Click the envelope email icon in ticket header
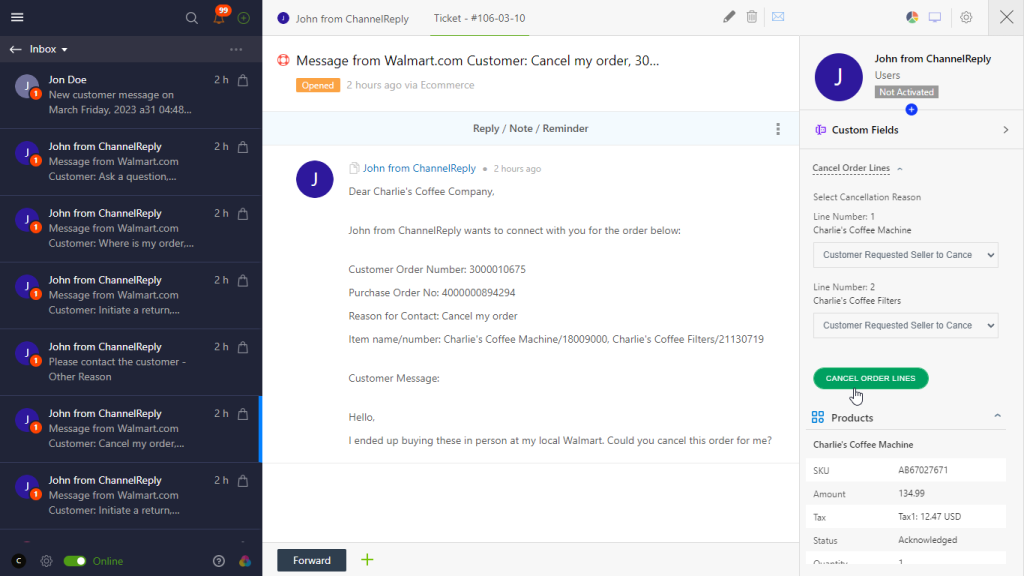This screenshot has width=1024, height=576. click(778, 17)
